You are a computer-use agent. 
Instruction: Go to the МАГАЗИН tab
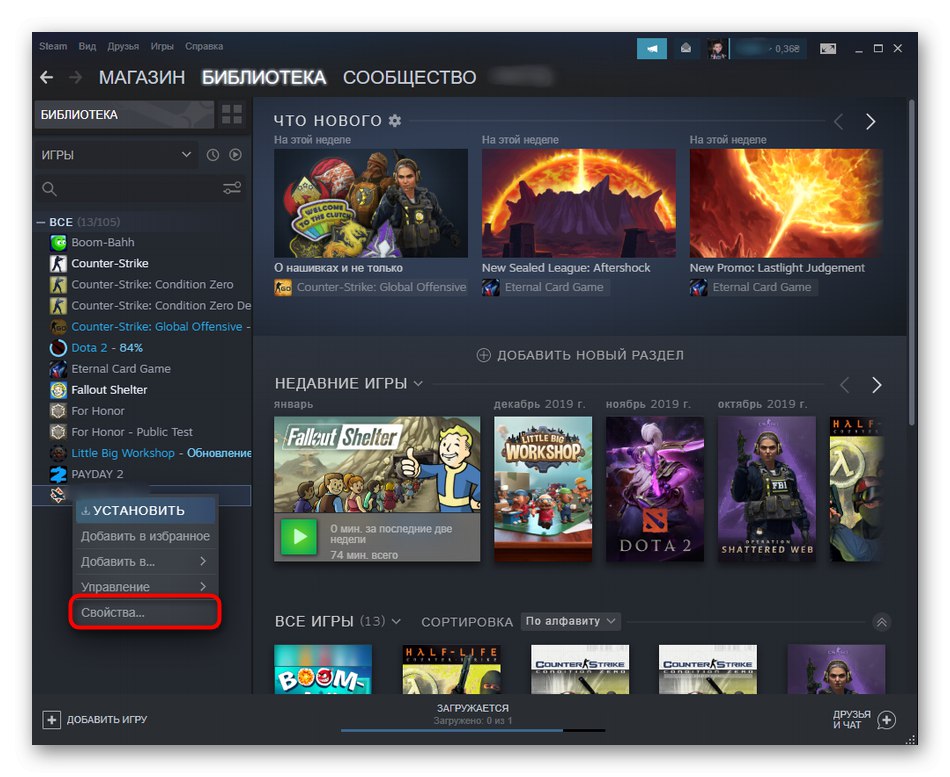[x=142, y=78]
